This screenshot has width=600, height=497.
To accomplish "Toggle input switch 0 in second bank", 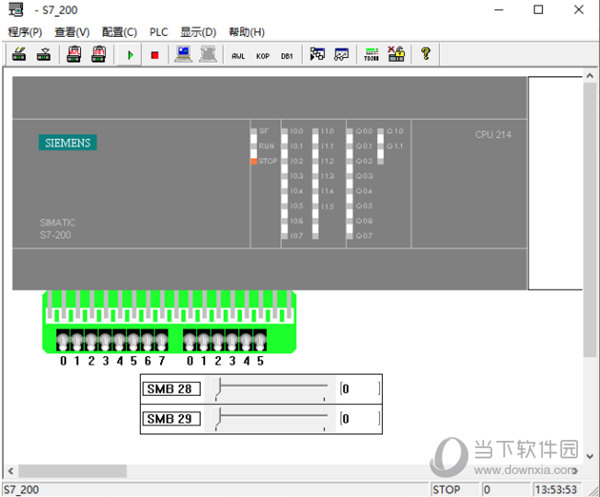I will pos(190,340).
